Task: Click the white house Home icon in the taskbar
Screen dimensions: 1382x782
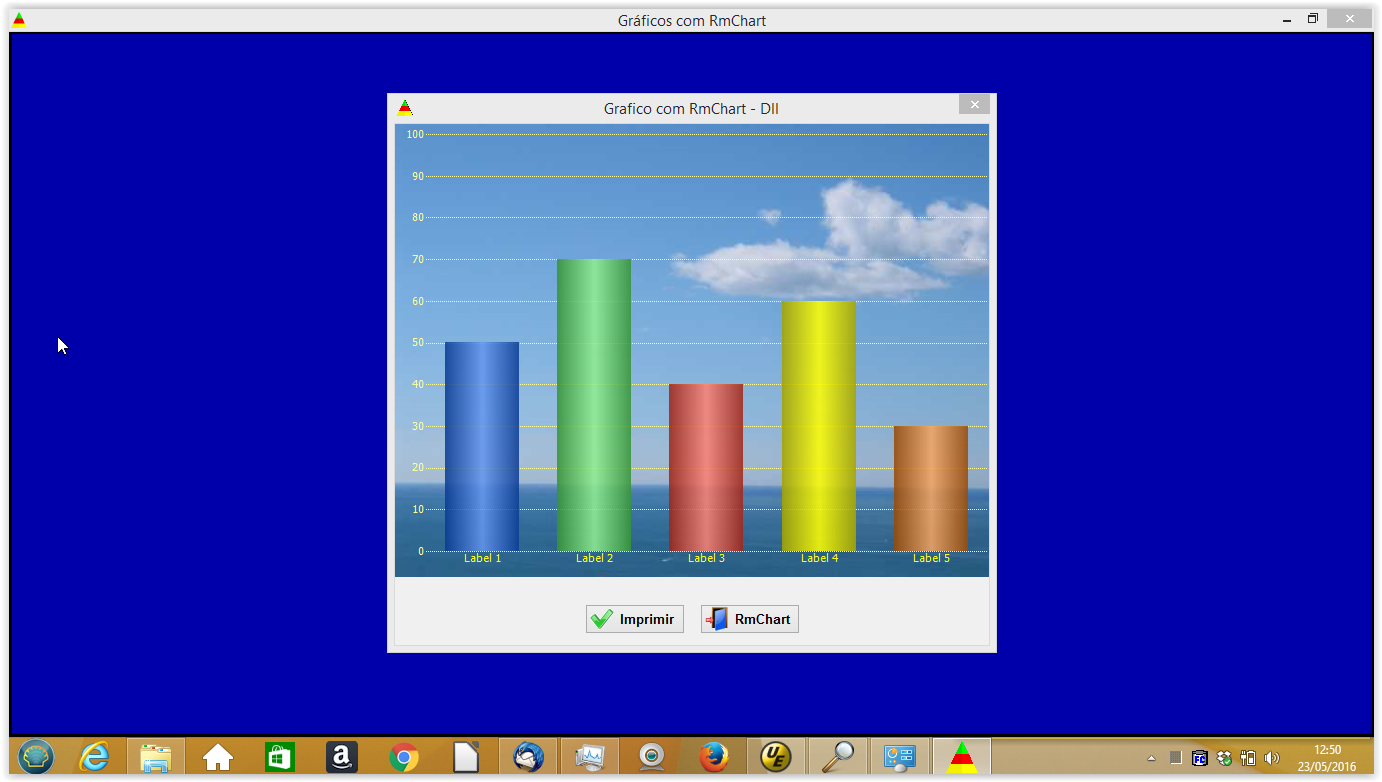Action: point(218,757)
